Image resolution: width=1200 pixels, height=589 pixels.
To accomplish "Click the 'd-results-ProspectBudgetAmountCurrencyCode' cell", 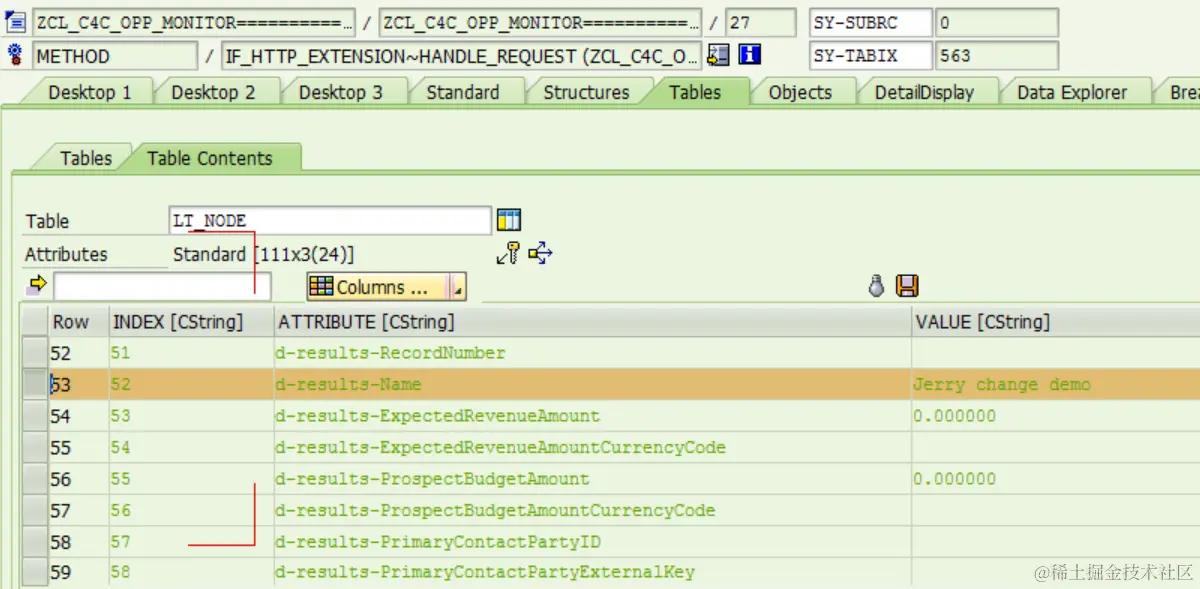I will [592, 510].
